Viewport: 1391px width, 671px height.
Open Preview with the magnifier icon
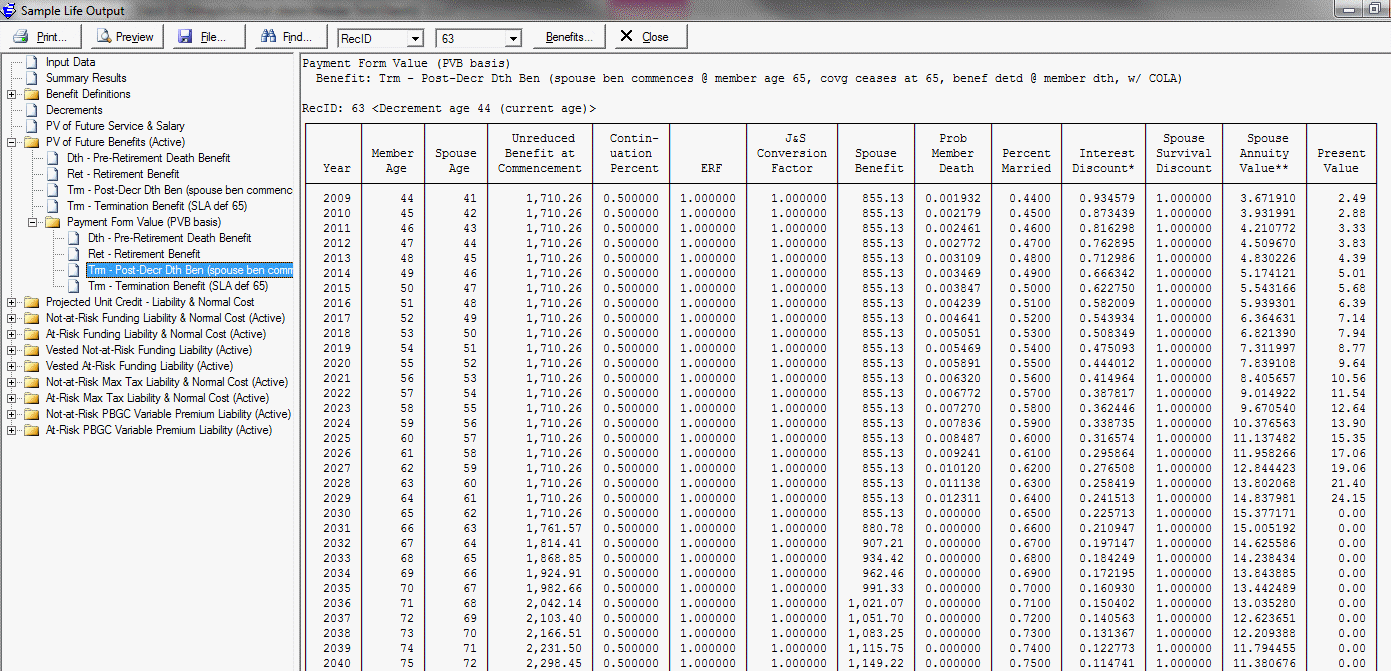pos(103,37)
